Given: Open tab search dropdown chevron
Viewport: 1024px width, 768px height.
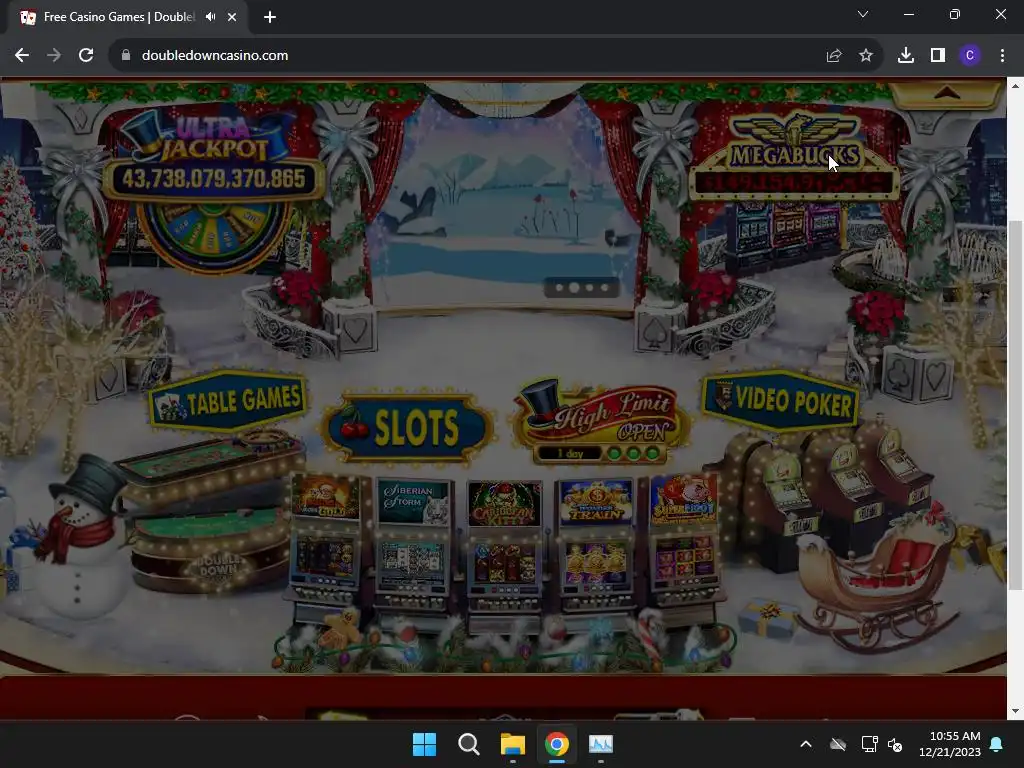Looking at the screenshot, I should (x=863, y=14).
